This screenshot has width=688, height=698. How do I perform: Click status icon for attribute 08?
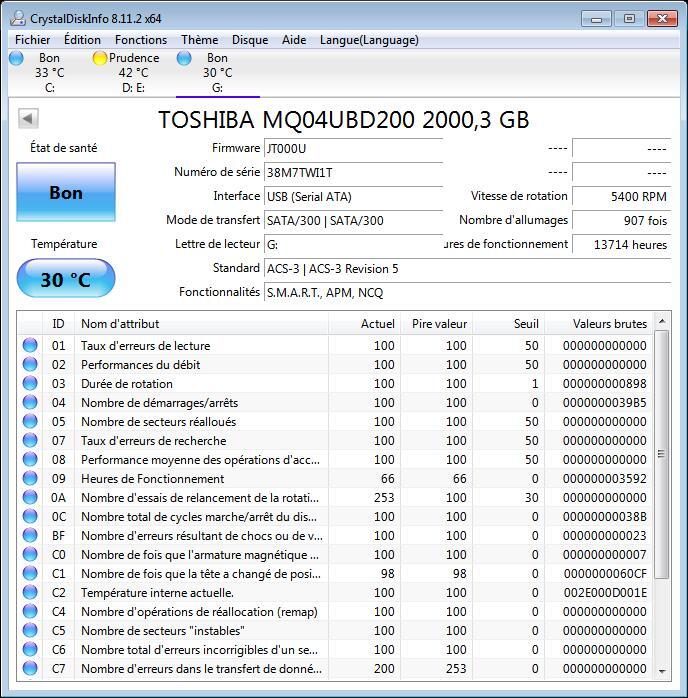coord(30,459)
